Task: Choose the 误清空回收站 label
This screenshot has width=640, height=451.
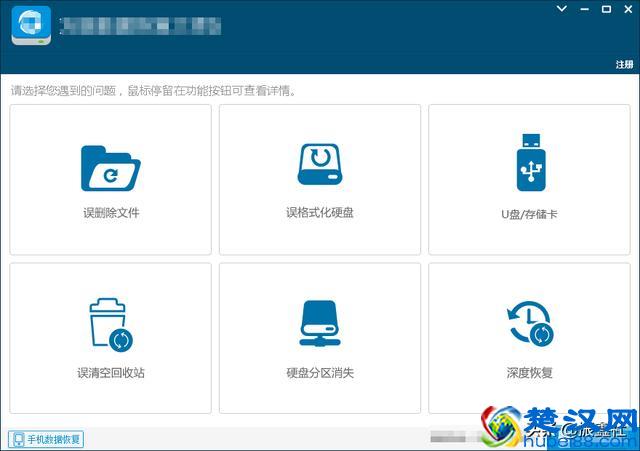Action: click(111, 373)
